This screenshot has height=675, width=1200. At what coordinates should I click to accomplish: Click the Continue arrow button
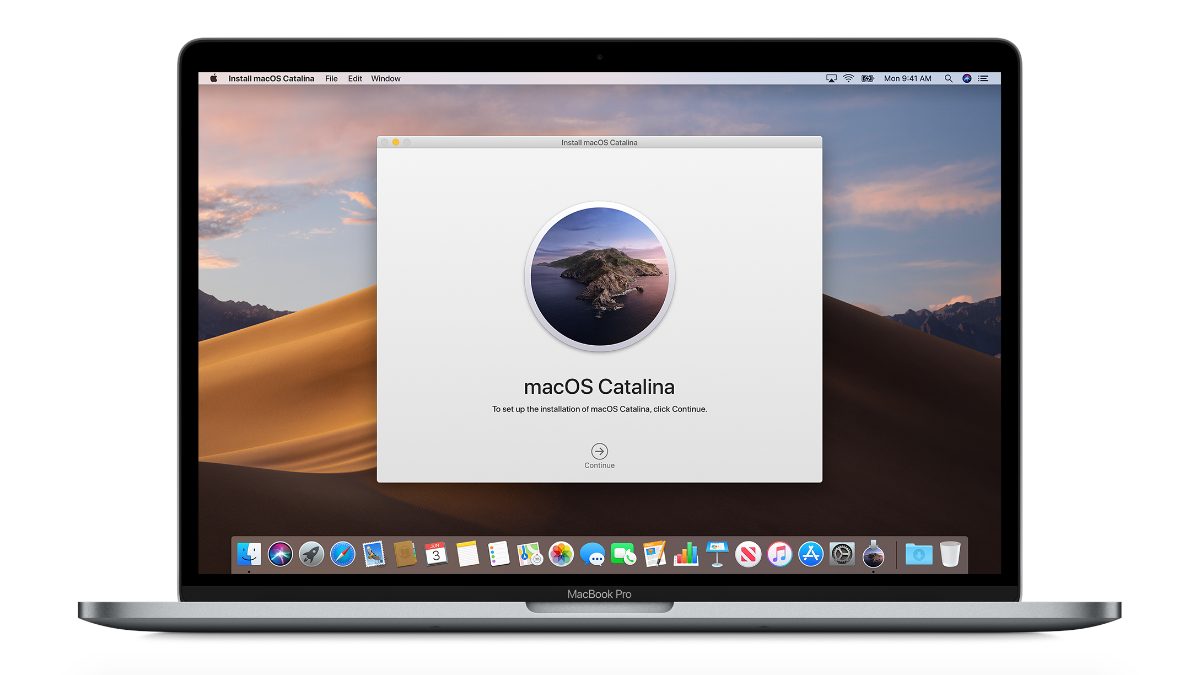click(599, 451)
